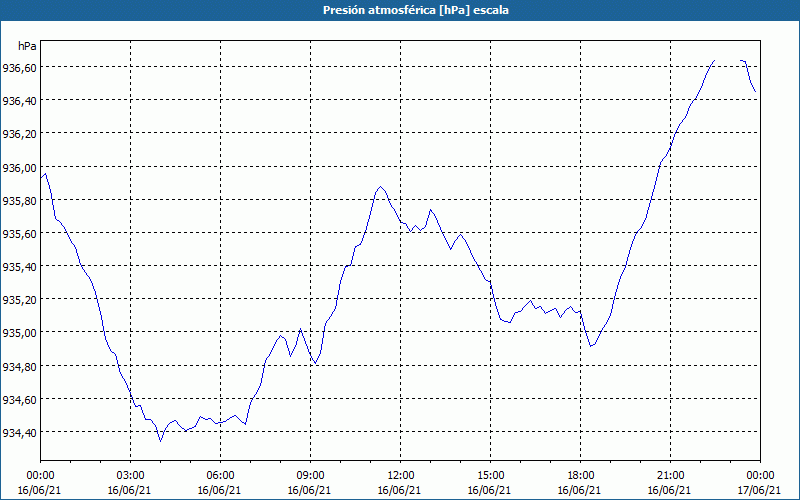Select the 934,40 y-axis label
Image resolution: width=800 pixels, height=500 pixels.
click(x=19, y=433)
